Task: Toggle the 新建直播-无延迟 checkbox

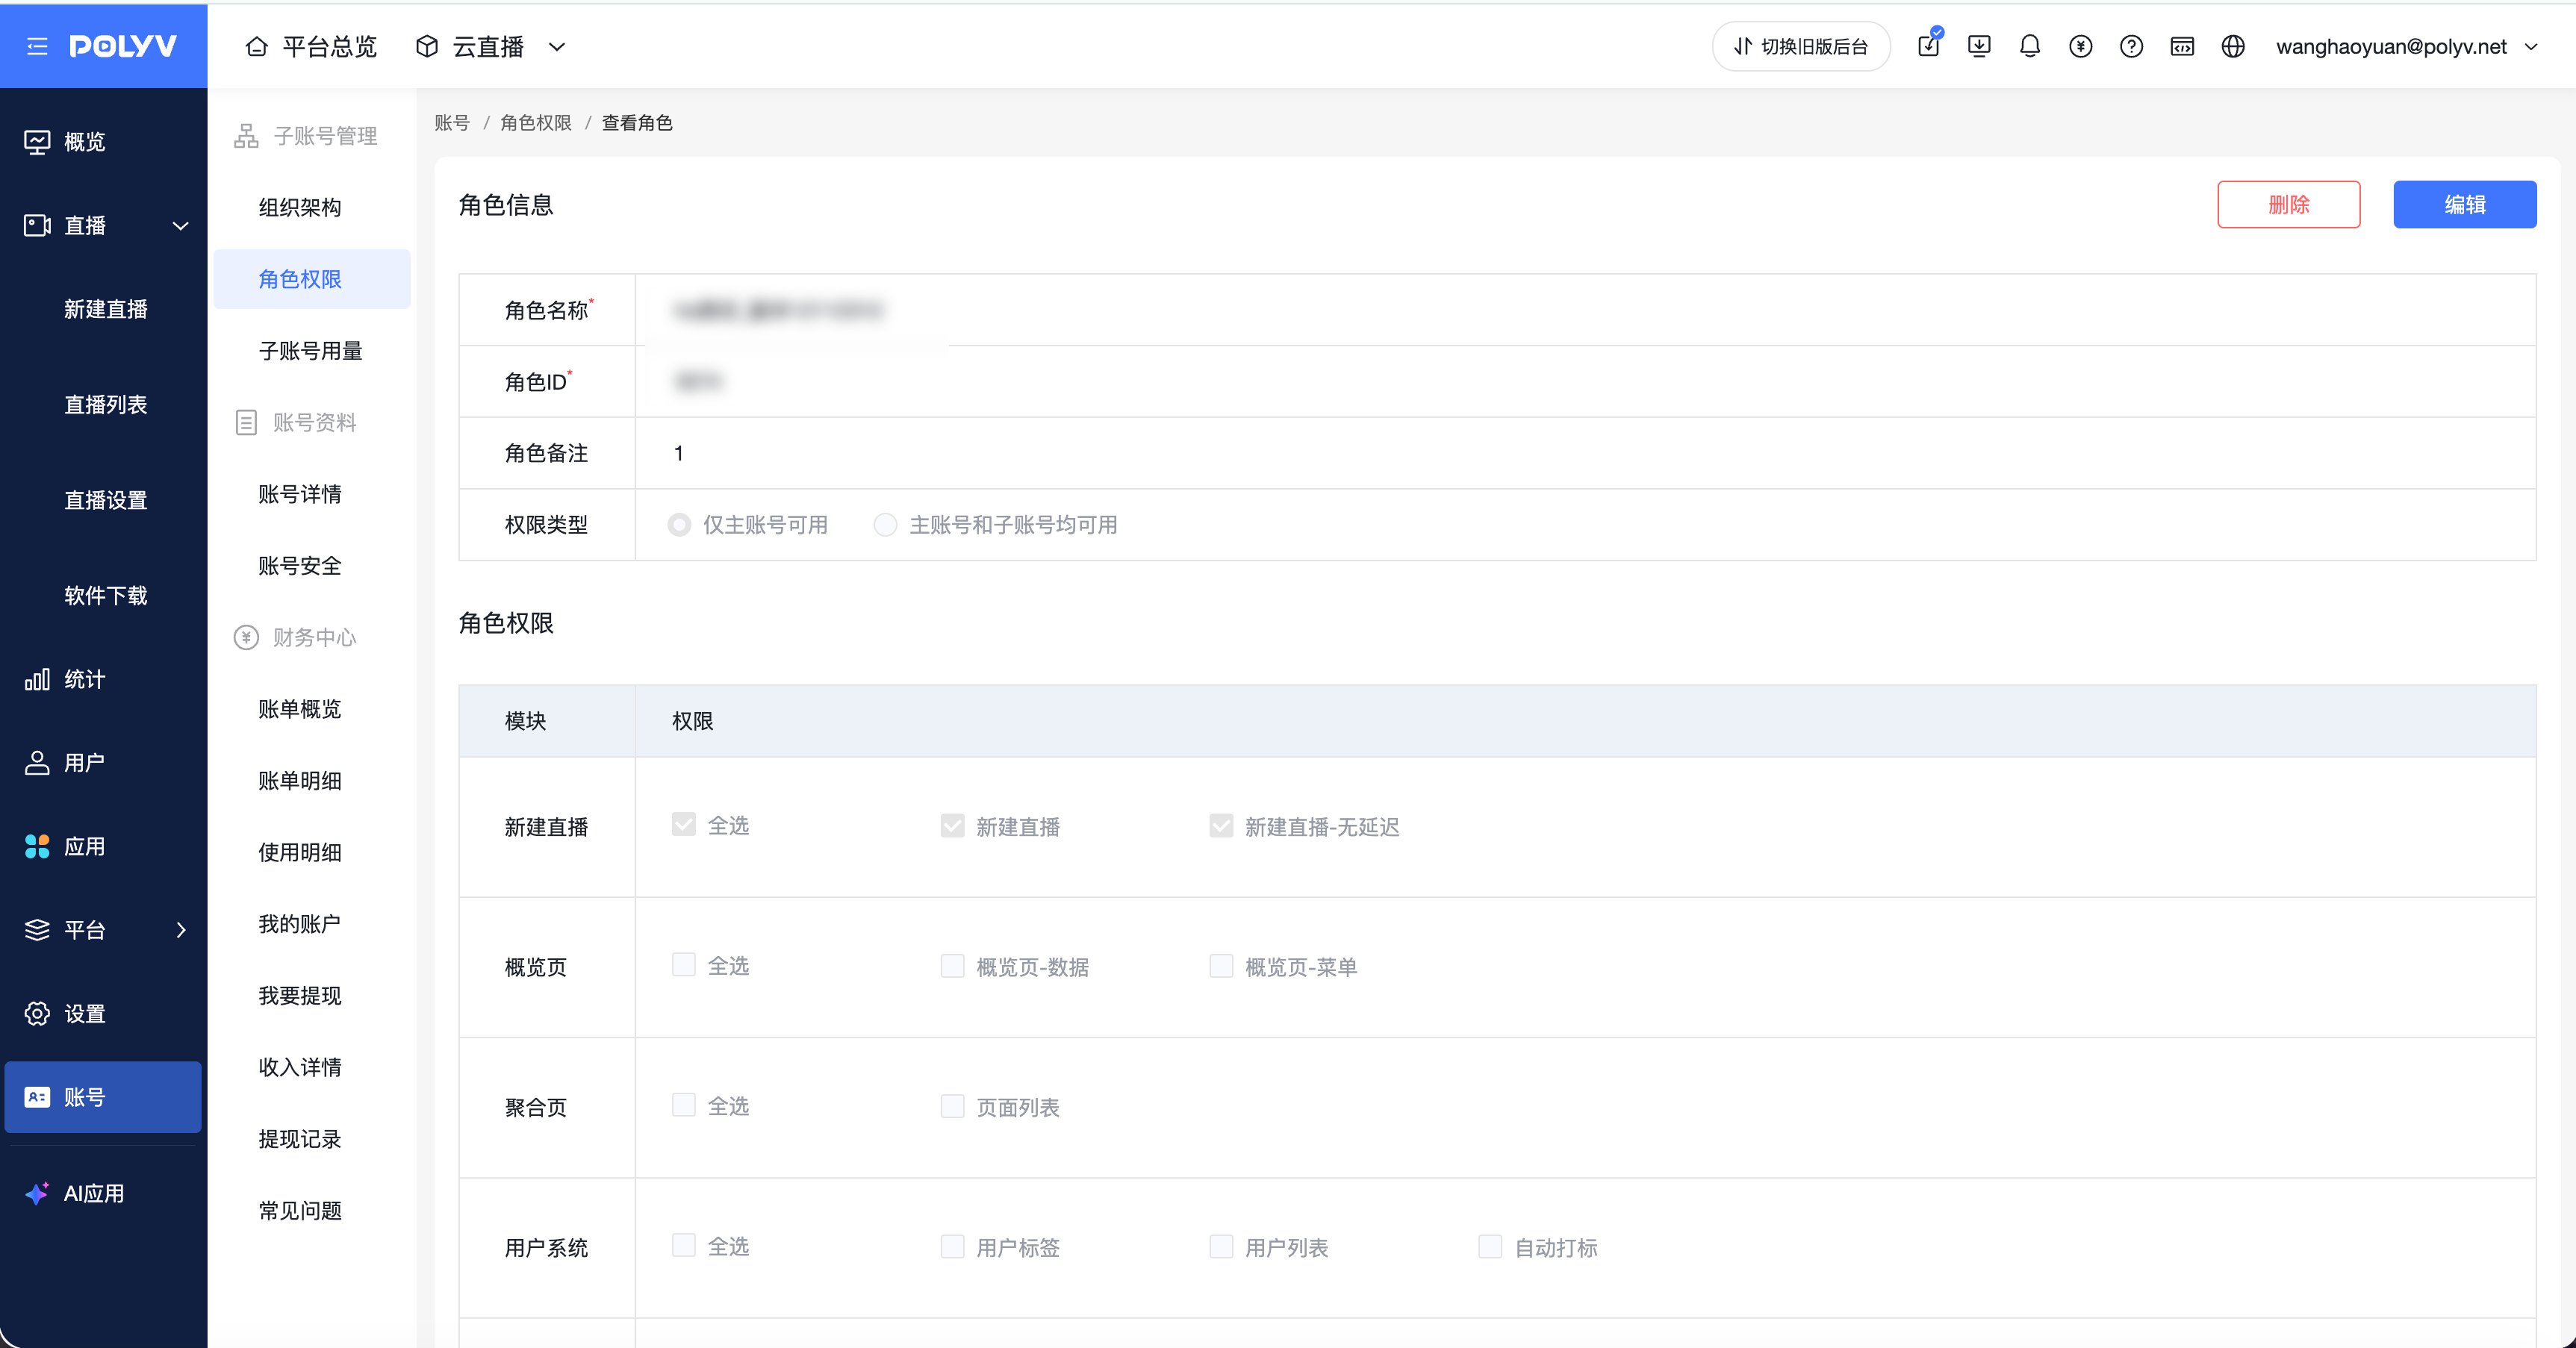Action: (x=1221, y=826)
